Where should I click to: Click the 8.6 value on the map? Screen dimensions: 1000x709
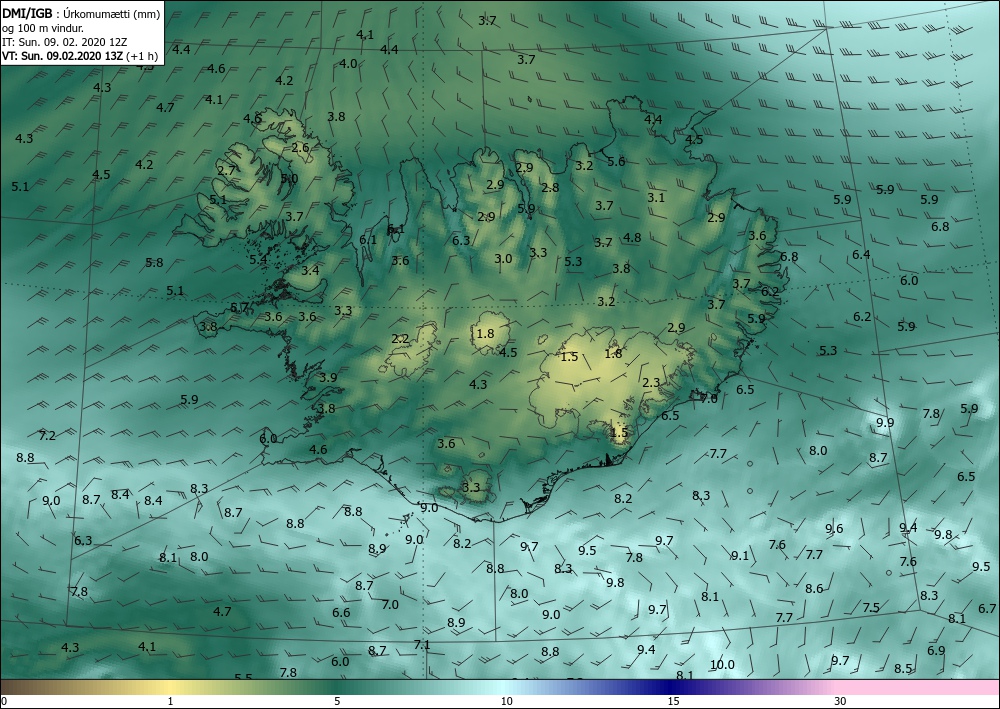click(814, 588)
